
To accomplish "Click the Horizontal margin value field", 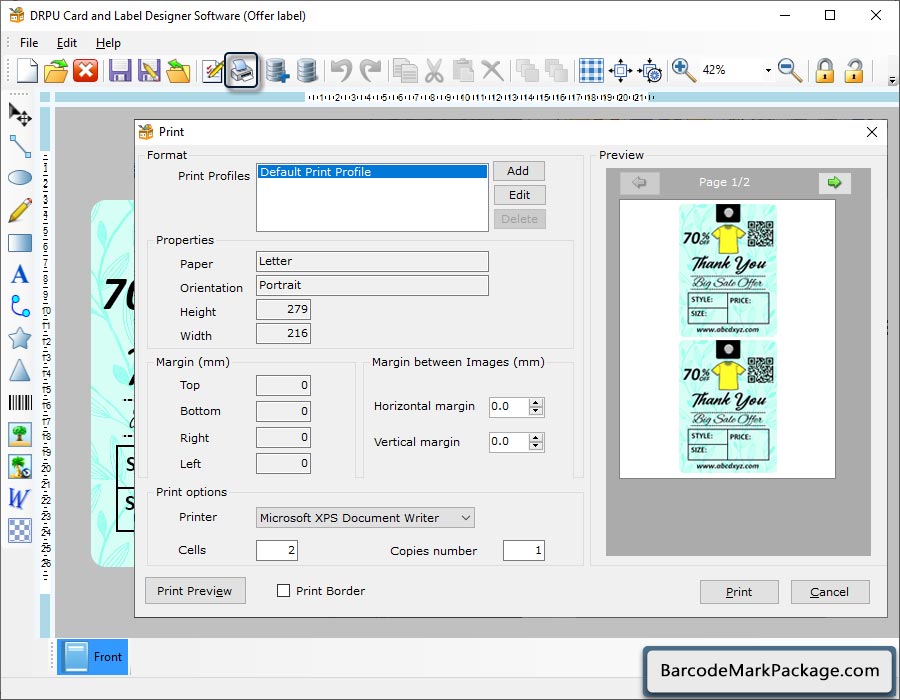I will tap(509, 407).
